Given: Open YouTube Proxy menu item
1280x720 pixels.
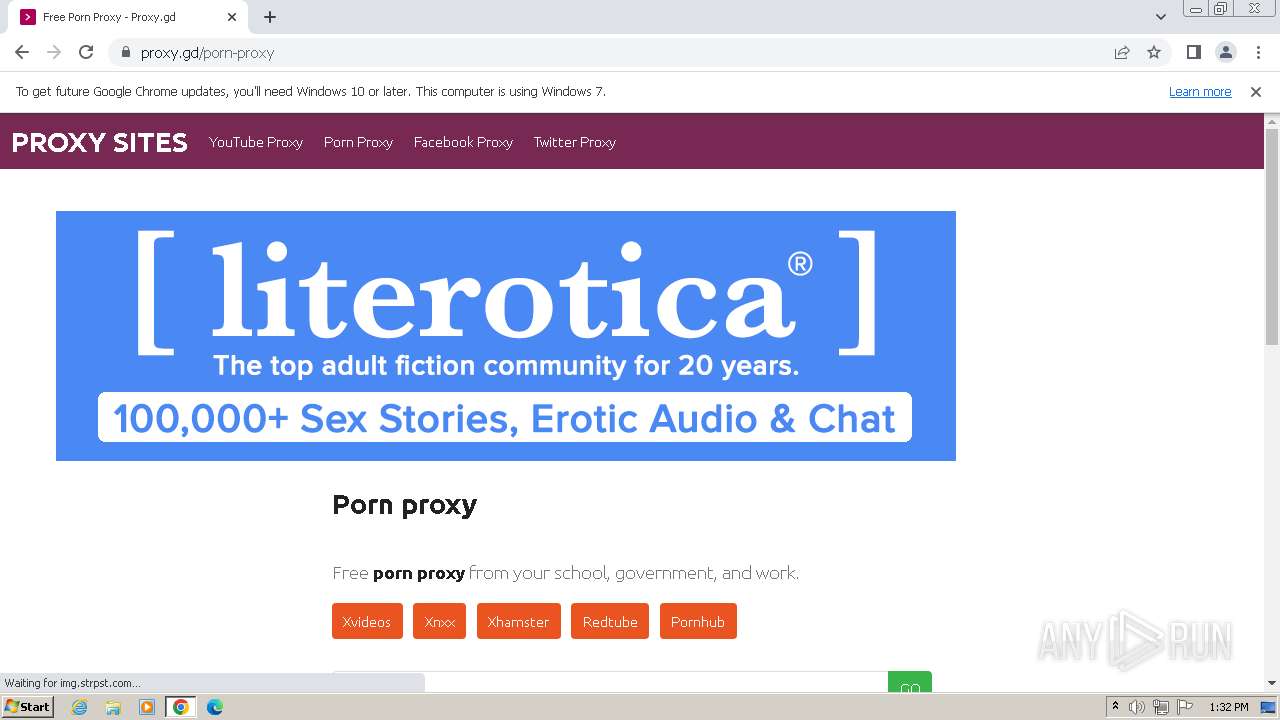Looking at the screenshot, I should pos(256,142).
